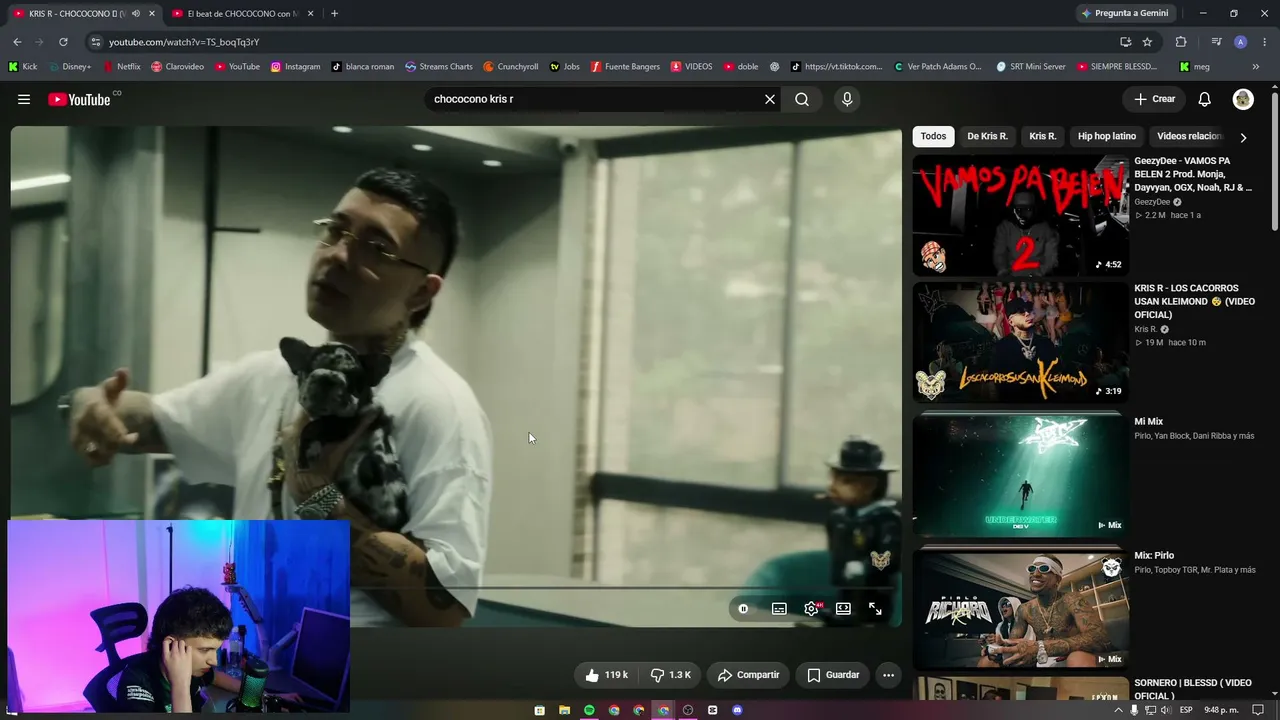
Task: Open more actions three-dot menu
Action: click(x=888, y=675)
